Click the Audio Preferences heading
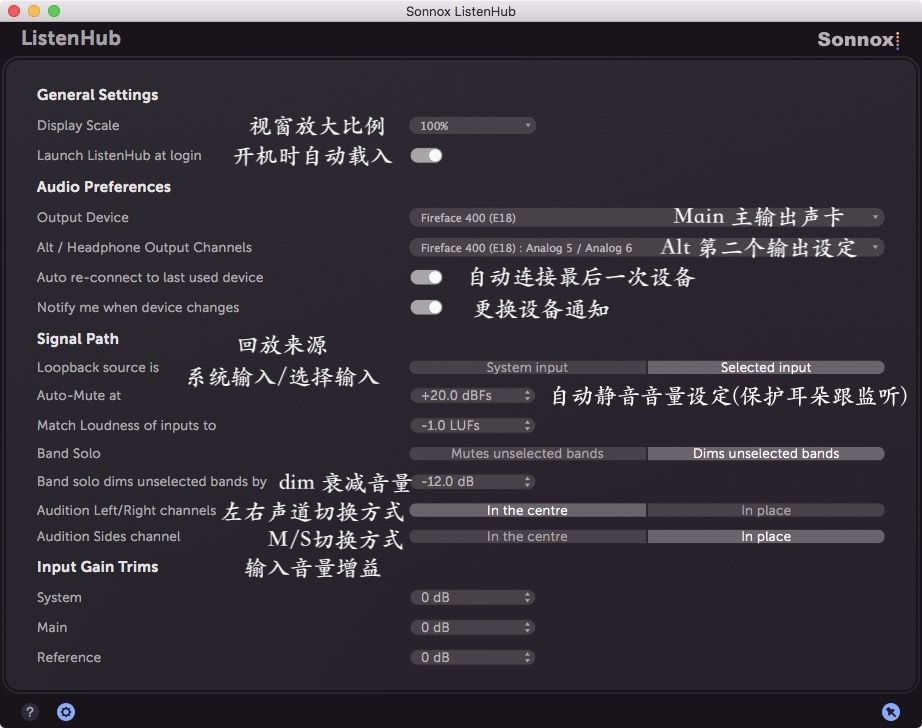This screenshot has height=728, width=922. tap(104, 187)
